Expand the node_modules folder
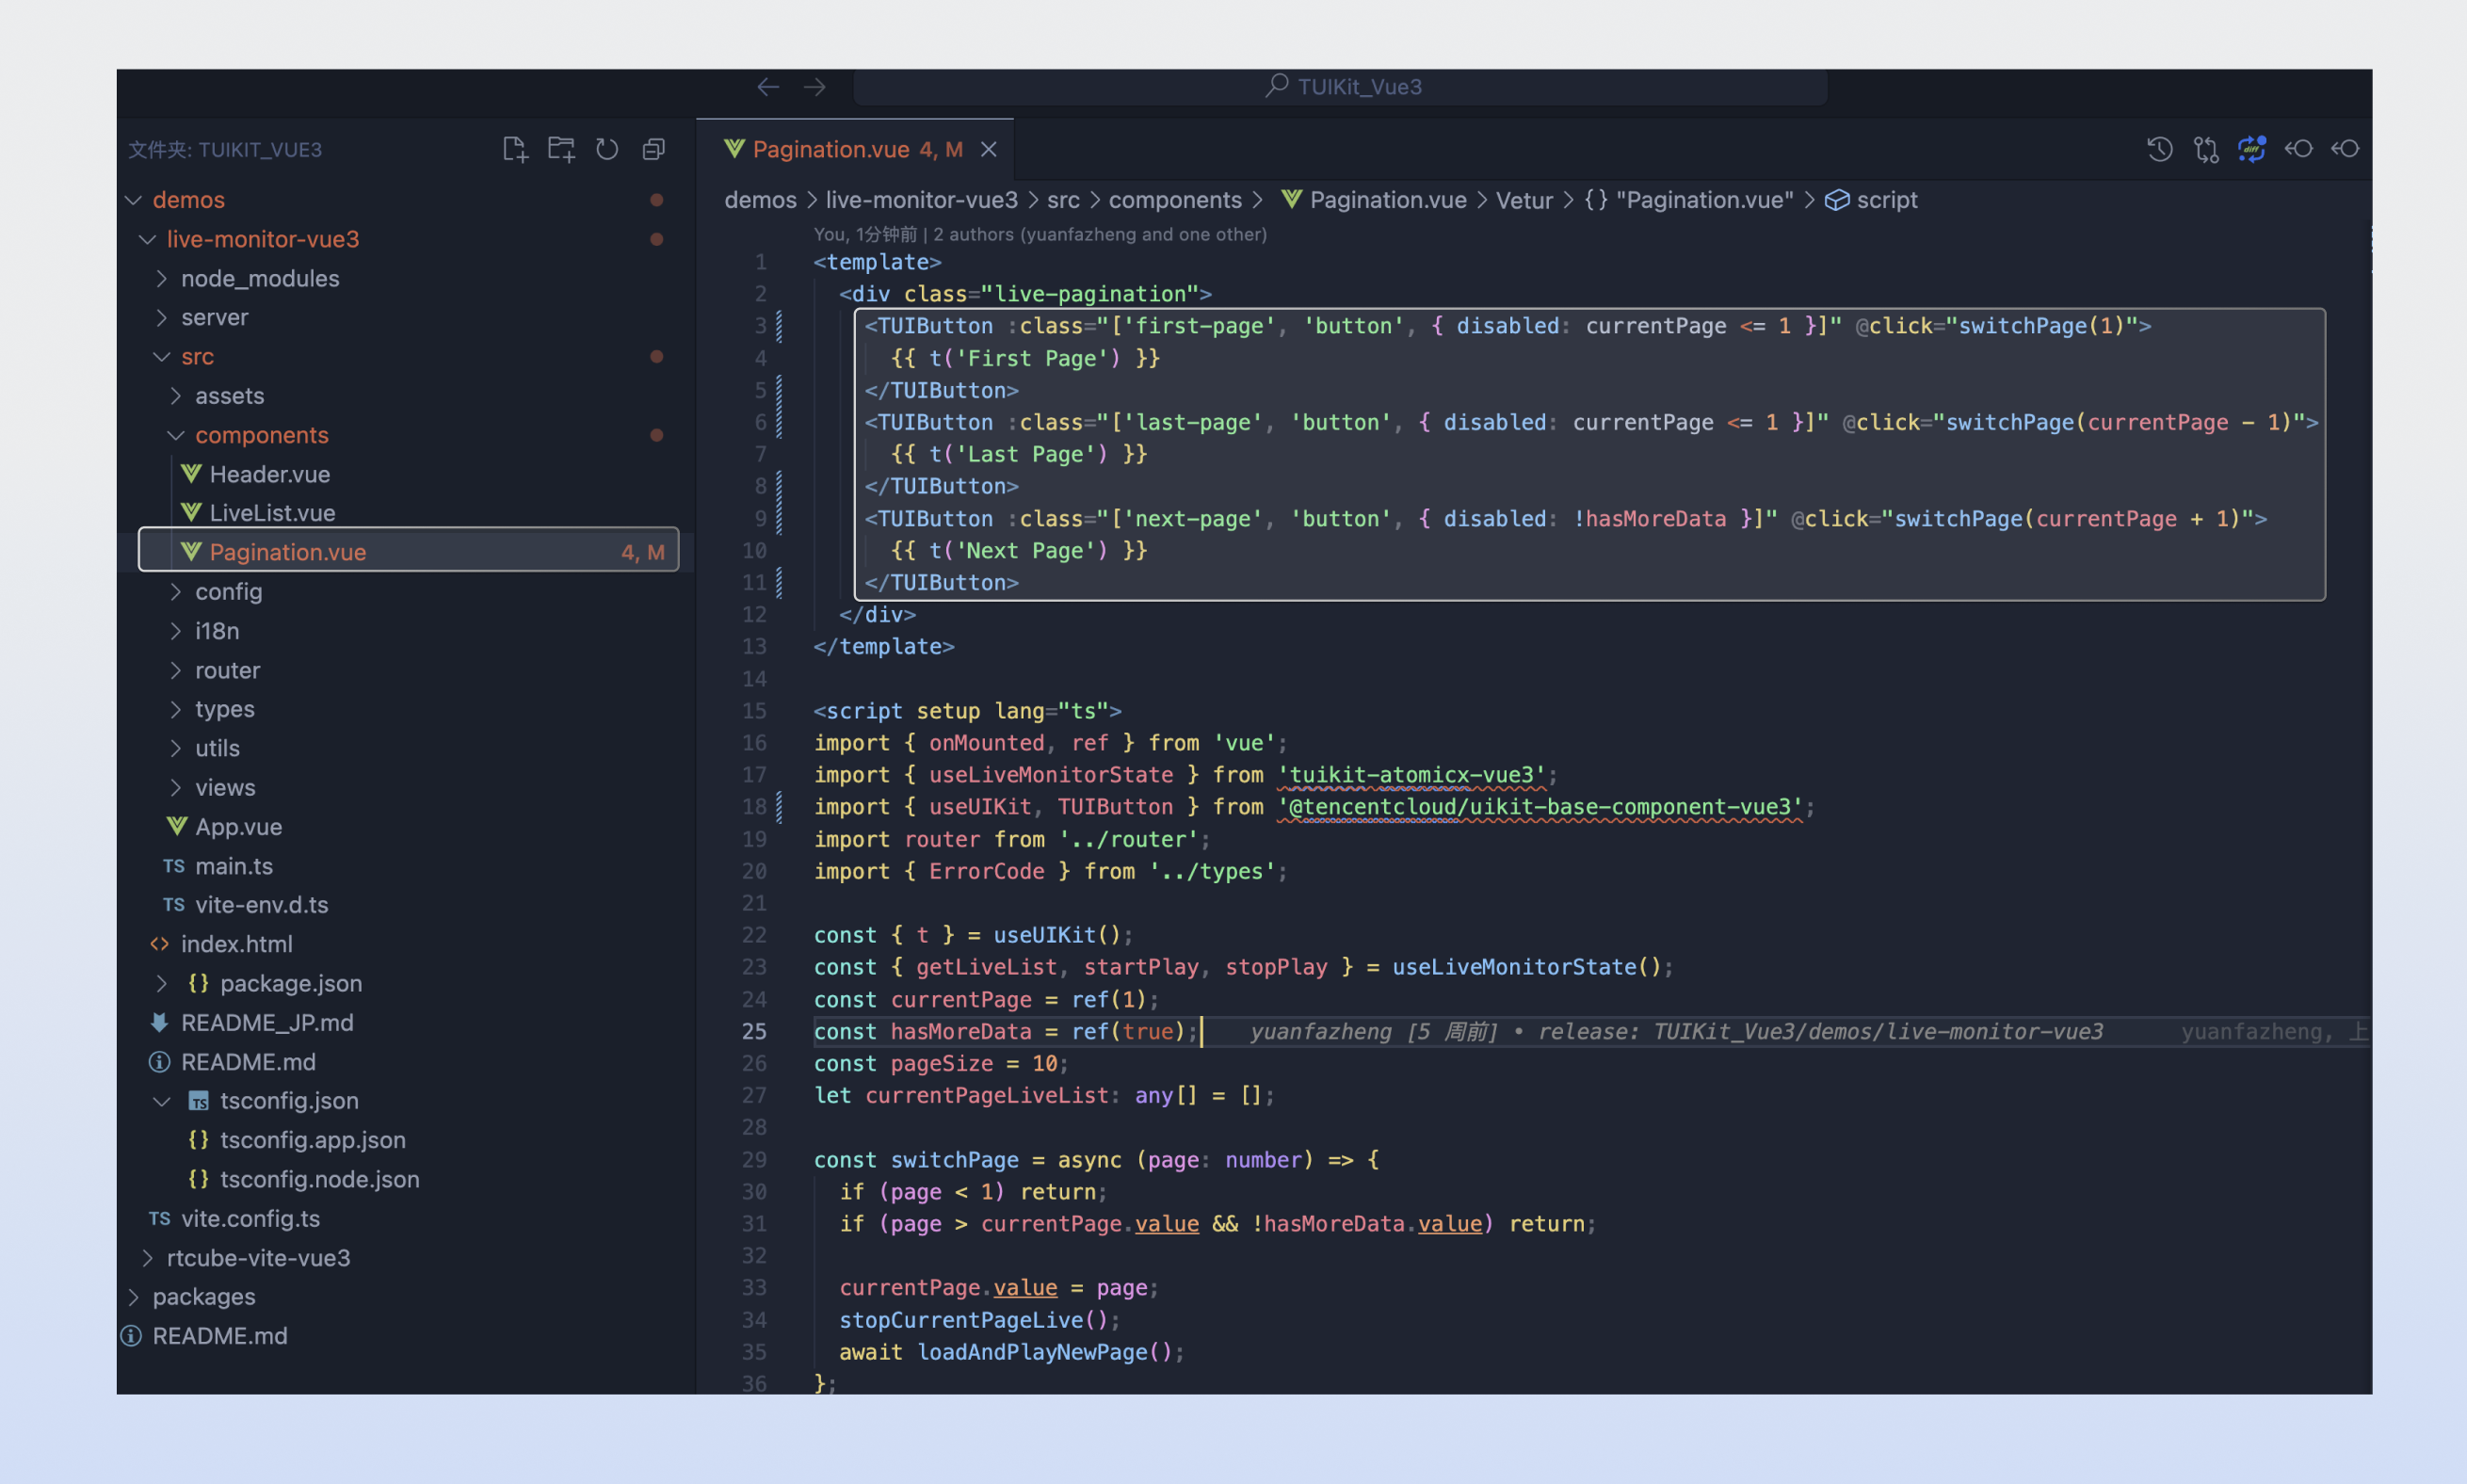The image size is (2467, 1484). [x=259, y=279]
